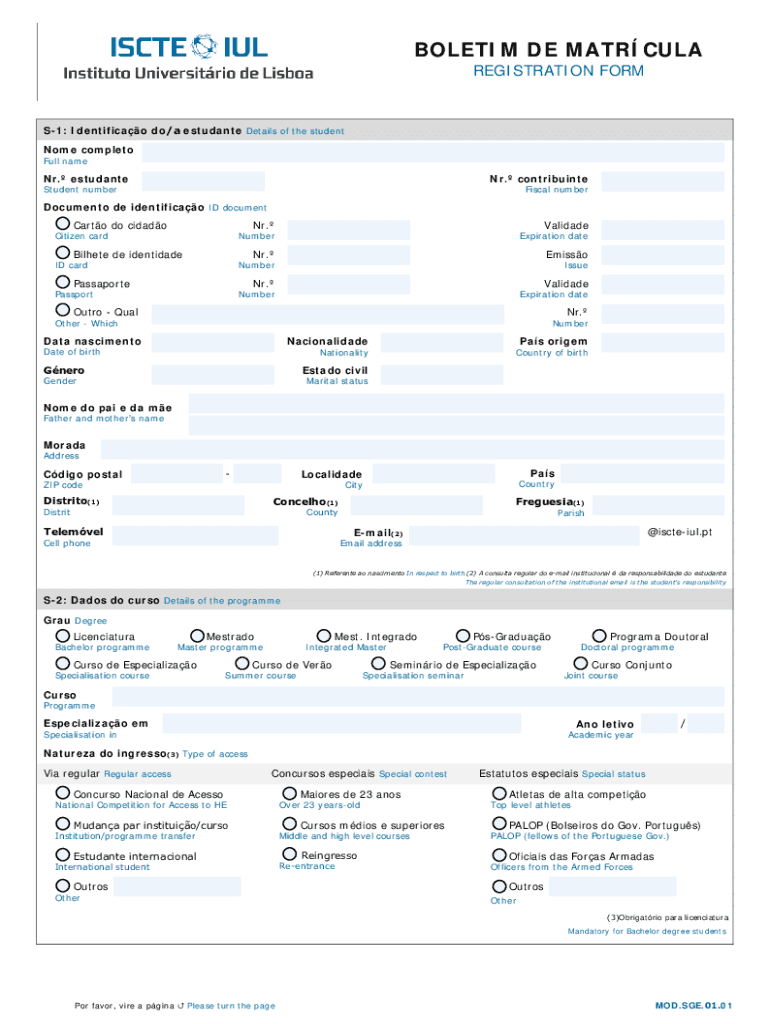Image resolution: width=770 pixels, height=1024 pixels.
Task: Choose Licenciatura degree radio button
Action: (63, 636)
